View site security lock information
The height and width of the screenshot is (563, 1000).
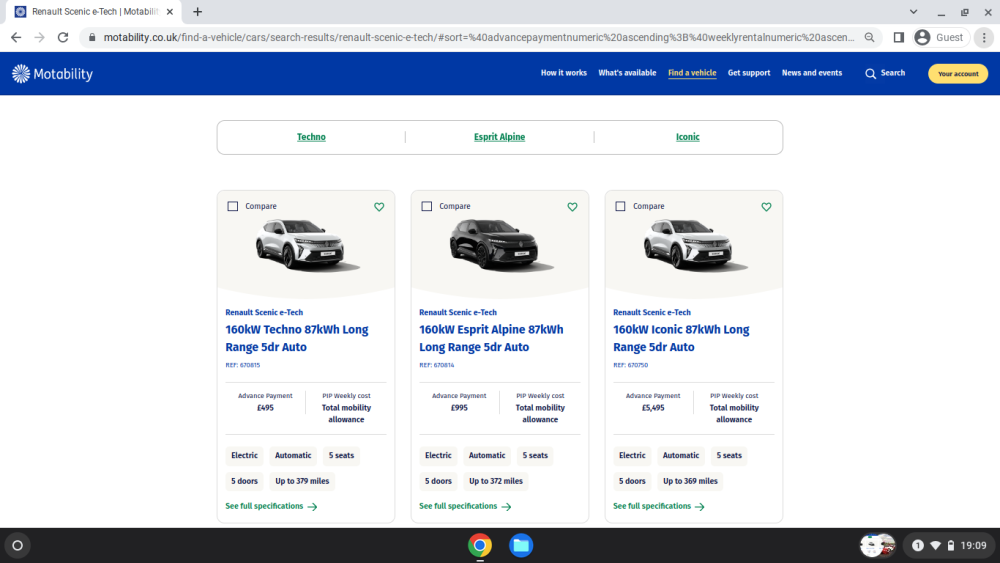[92, 38]
